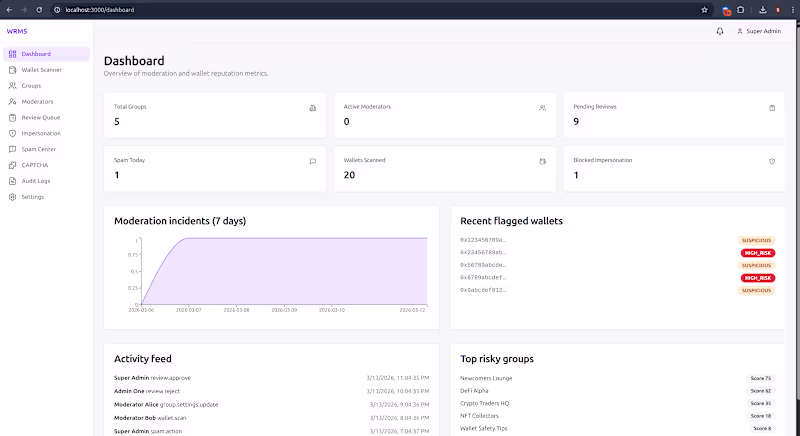Open Wallet Scanner page from sidebar
Screen dimensions: 800x436
point(41,70)
